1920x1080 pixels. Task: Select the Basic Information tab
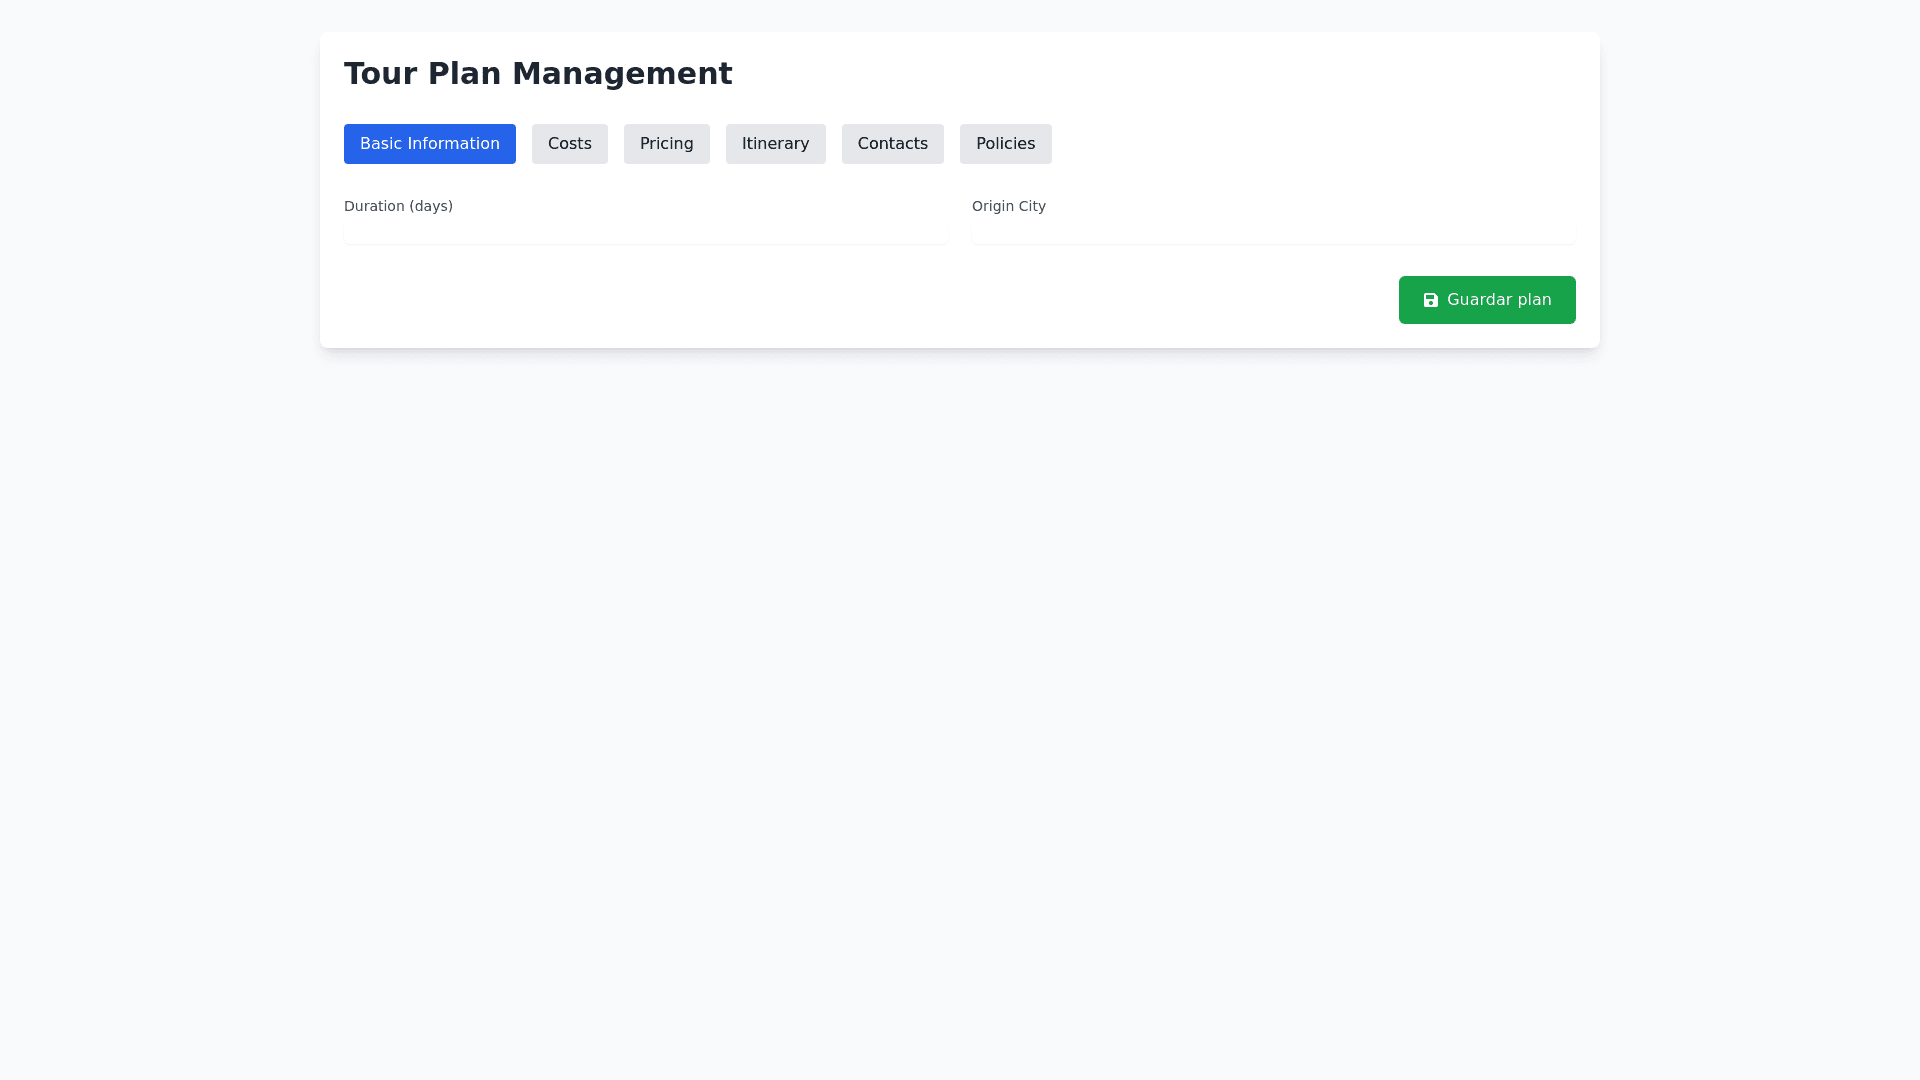click(429, 144)
